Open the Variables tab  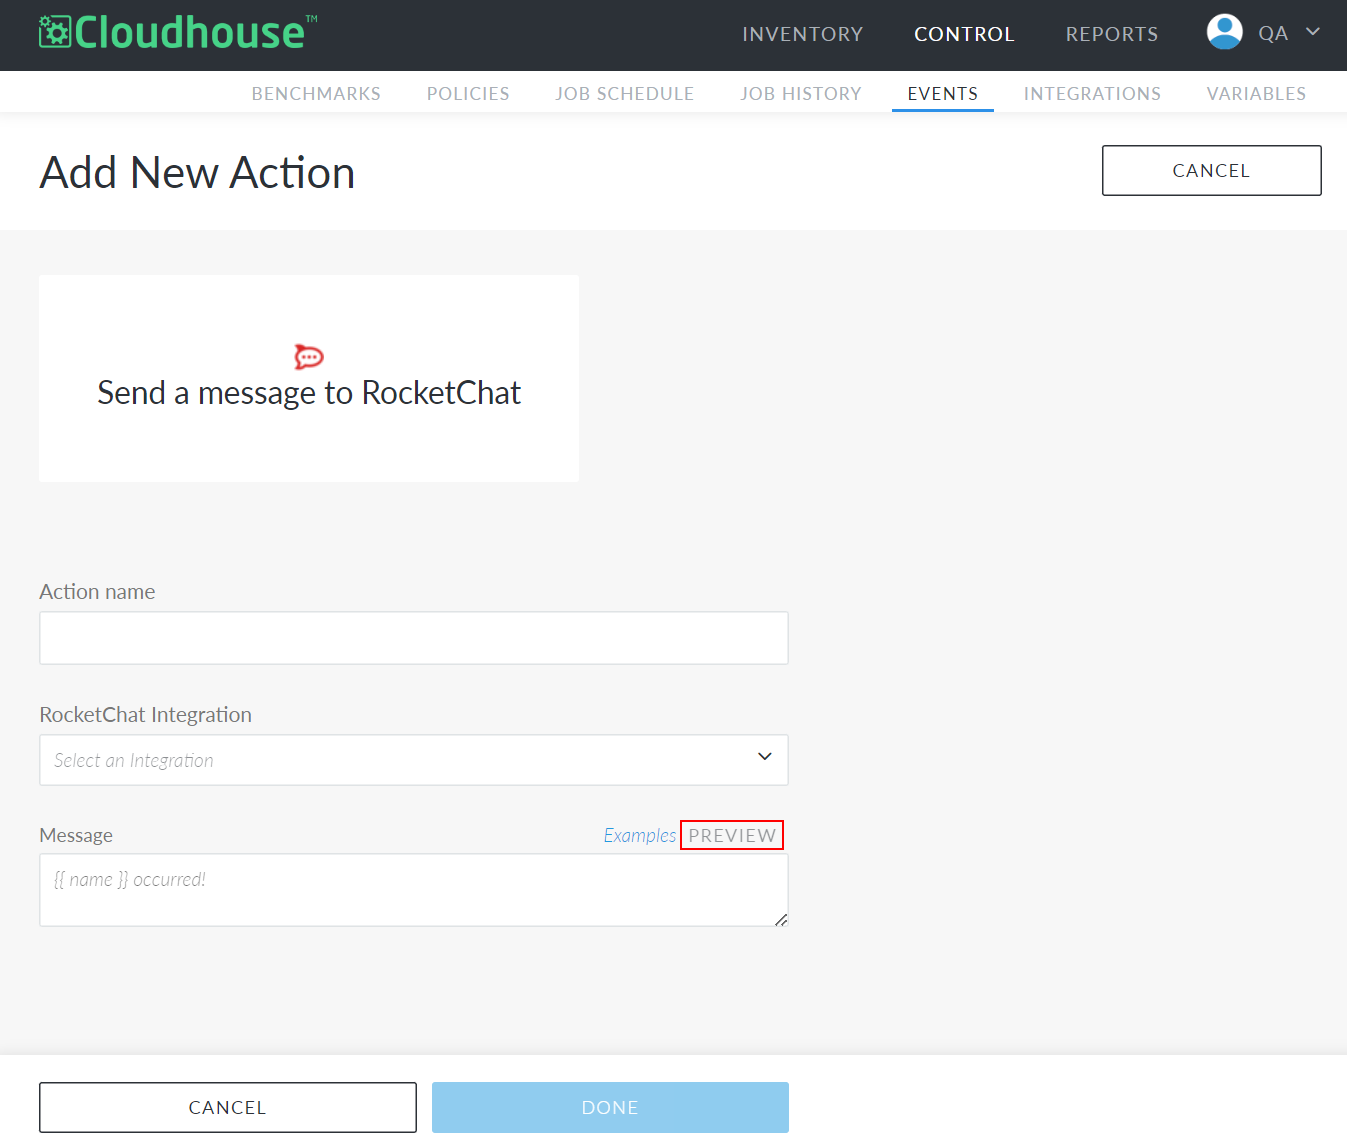pos(1256,93)
